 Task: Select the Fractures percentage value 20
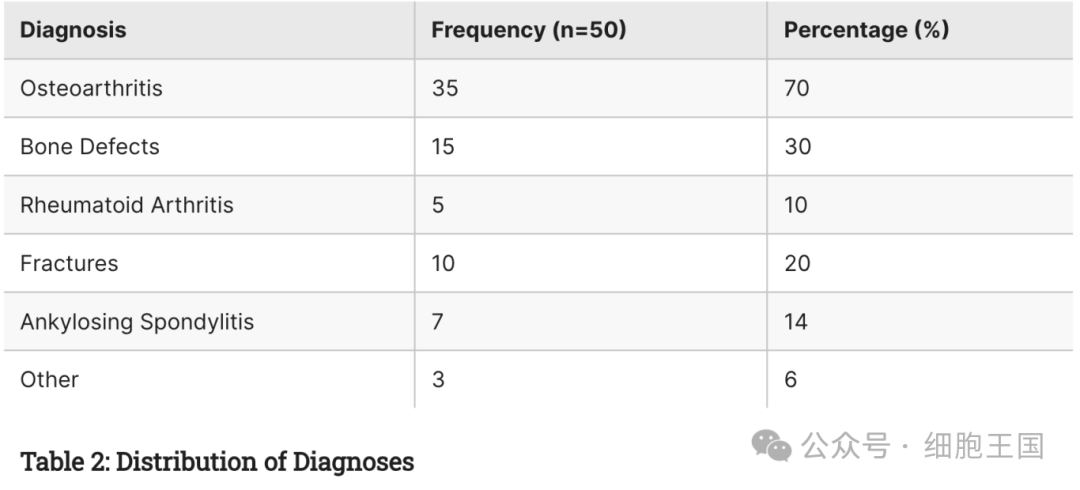click(797, 263)
